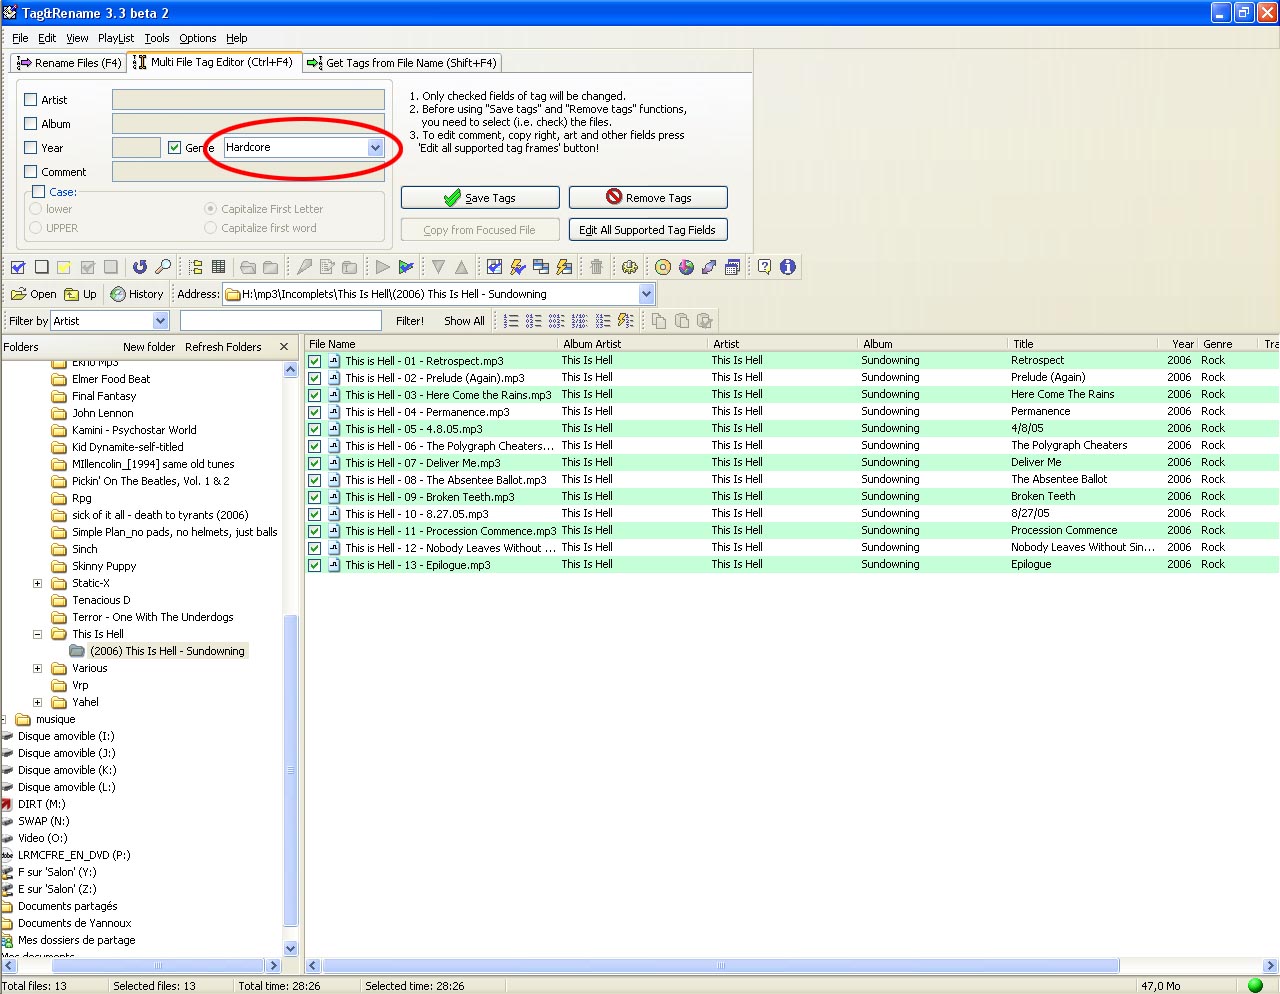Screen dimensions: 1280x994
Task: Click the magnifying glass search icon
Action: pos(163,267)
